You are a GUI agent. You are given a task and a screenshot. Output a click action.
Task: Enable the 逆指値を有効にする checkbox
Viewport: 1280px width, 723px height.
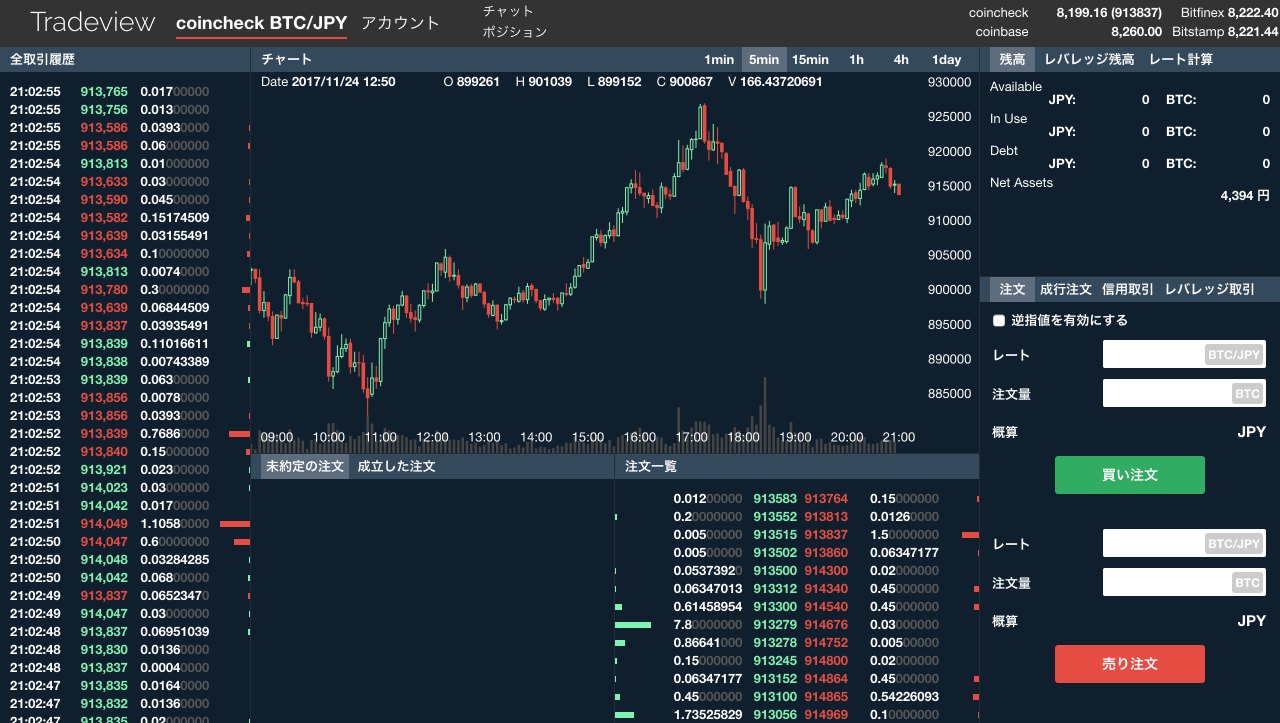(999, 321)
